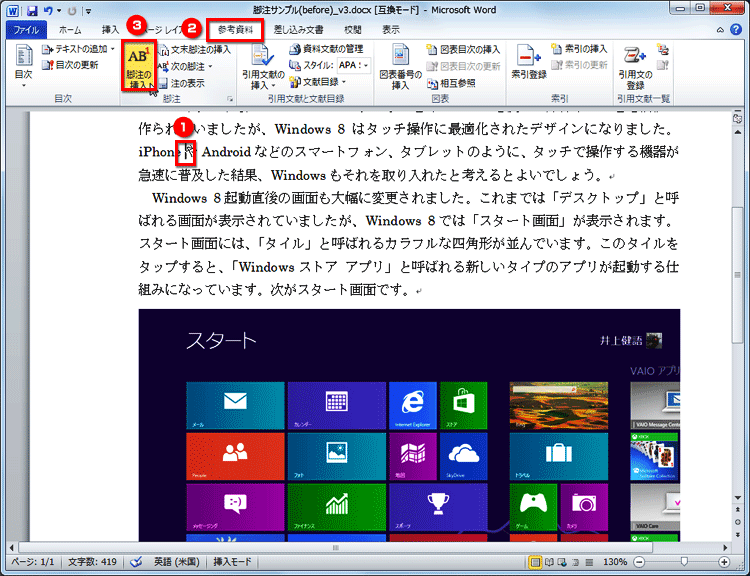Click the previous page double-arrow button

point(739,510)
